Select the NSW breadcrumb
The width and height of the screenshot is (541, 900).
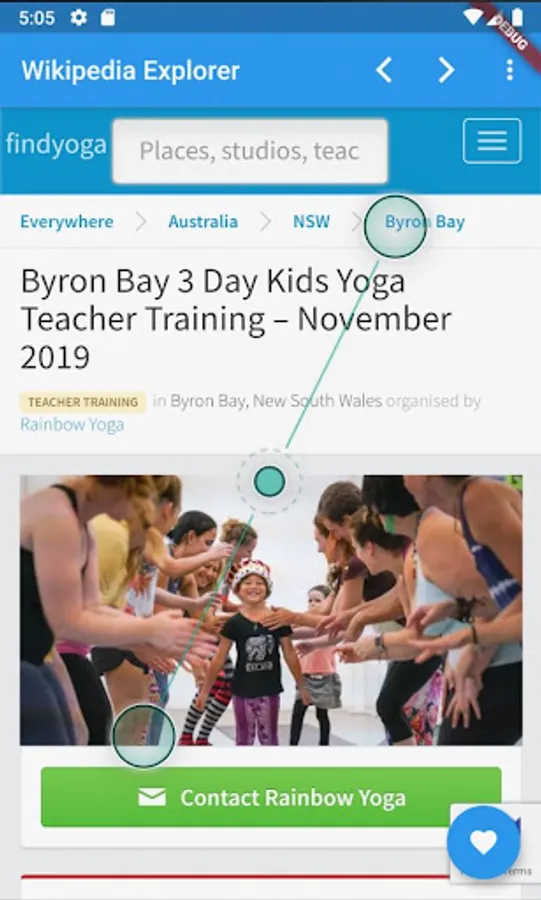point(312,222)
